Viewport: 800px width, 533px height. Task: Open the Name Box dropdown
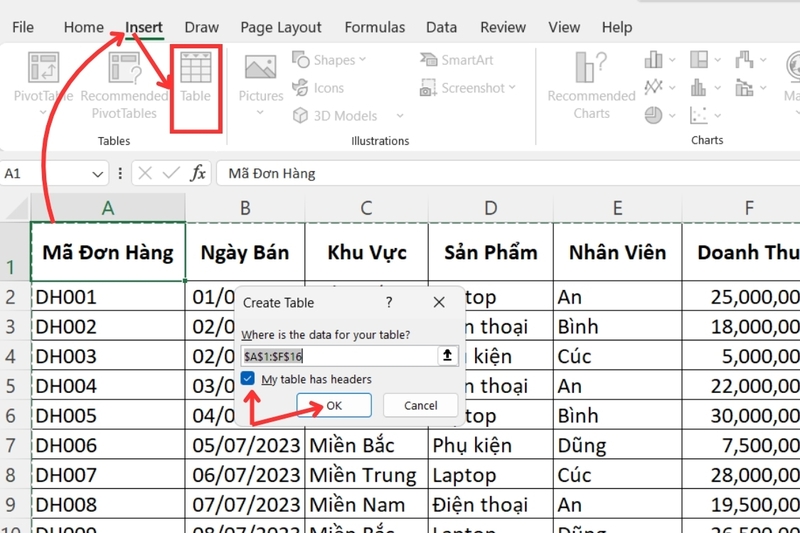tap(97, 174)
